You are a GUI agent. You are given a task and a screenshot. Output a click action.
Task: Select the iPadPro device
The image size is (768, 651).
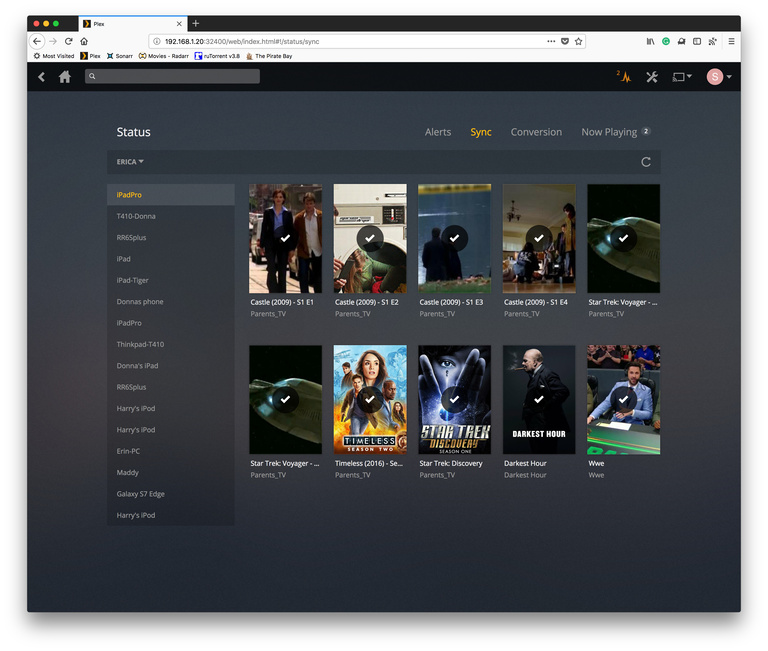(x=170, y=195)
